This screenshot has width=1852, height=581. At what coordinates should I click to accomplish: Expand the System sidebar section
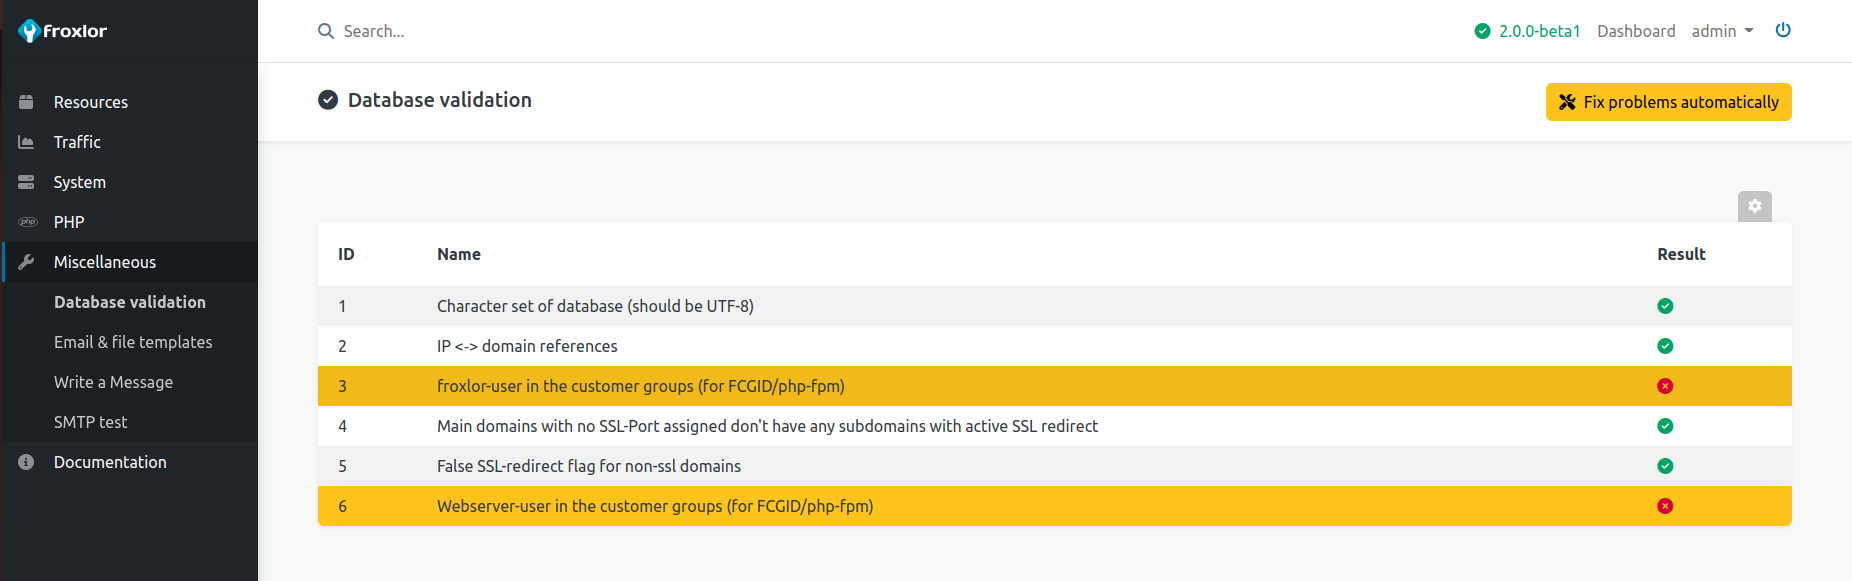[80, 182]
